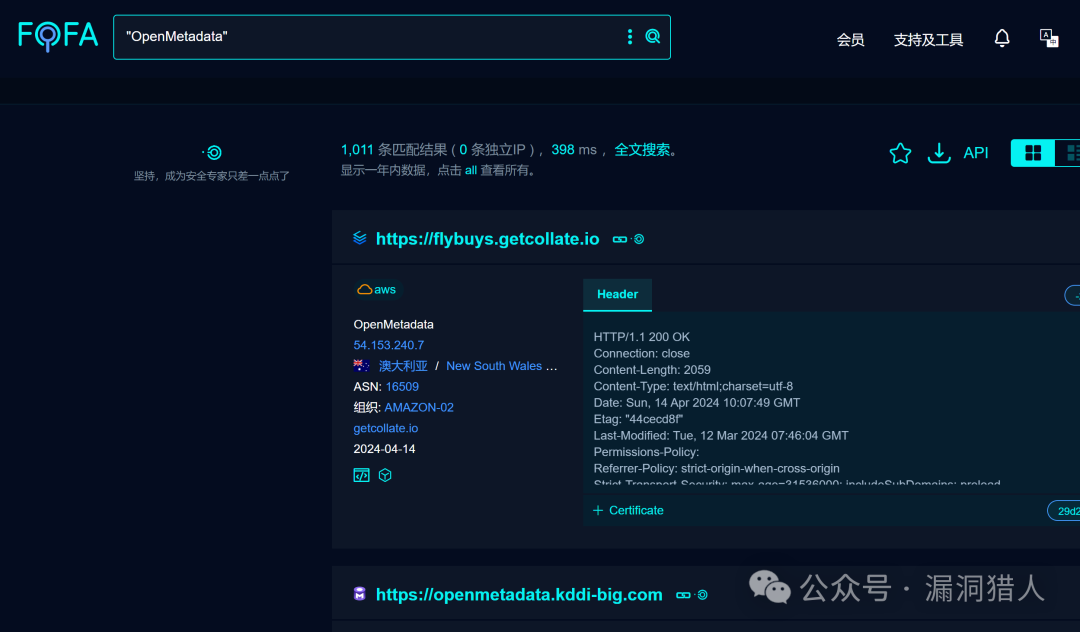This screenshot has width=1080, height=632.
Task: Click the 29d2 pill button at right
Action: click(1065, 511)
